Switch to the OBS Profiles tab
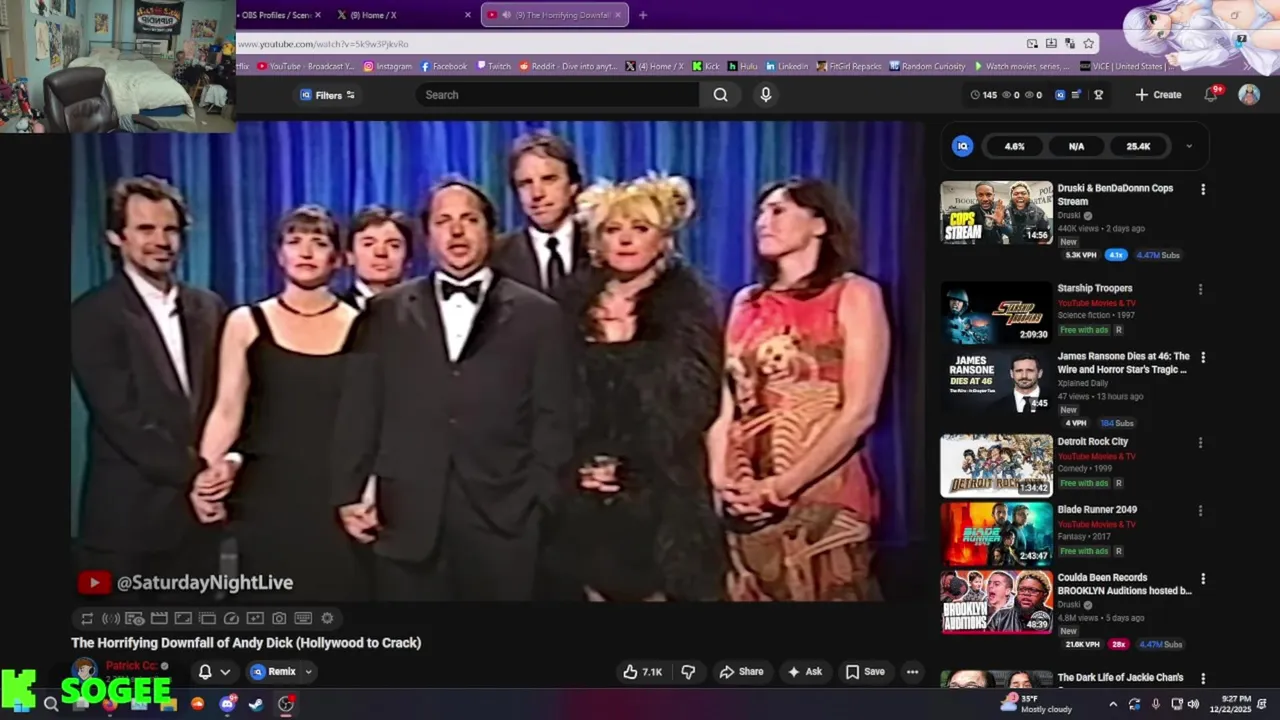The width and height of the screenshot is (1280, 720). pos(278,15)
